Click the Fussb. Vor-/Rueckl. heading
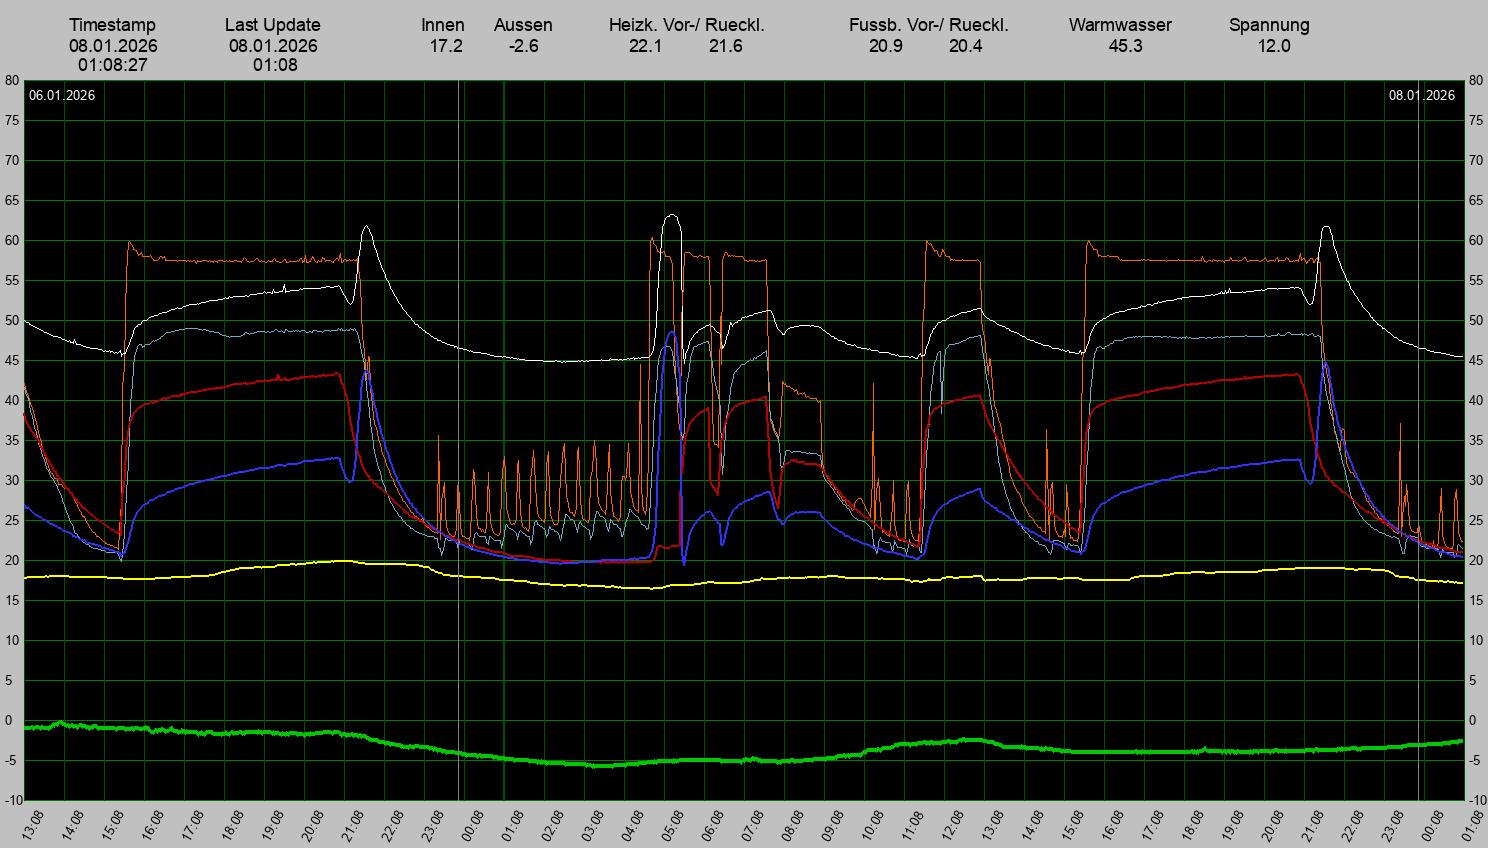 (928, 25)
